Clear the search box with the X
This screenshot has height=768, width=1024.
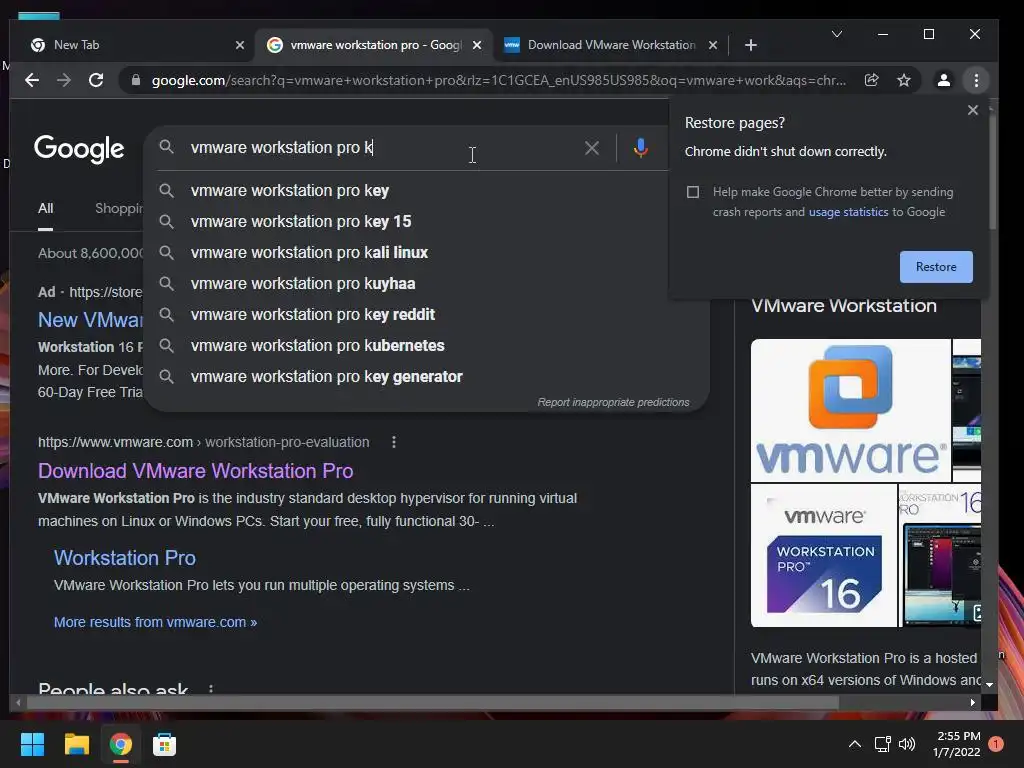(x=592, y=148)
